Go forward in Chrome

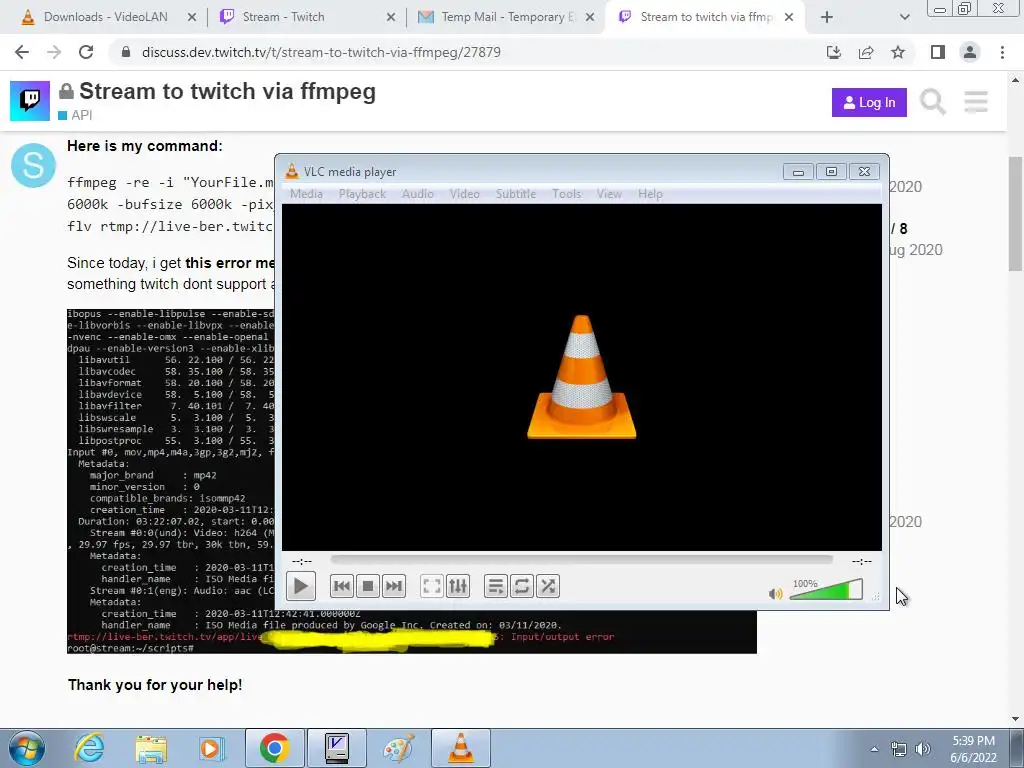54,52
